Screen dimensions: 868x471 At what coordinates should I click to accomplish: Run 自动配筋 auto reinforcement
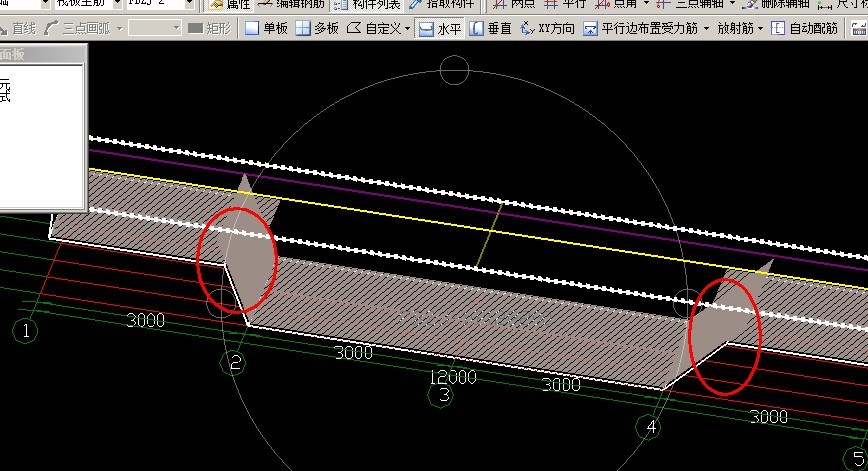804,28
